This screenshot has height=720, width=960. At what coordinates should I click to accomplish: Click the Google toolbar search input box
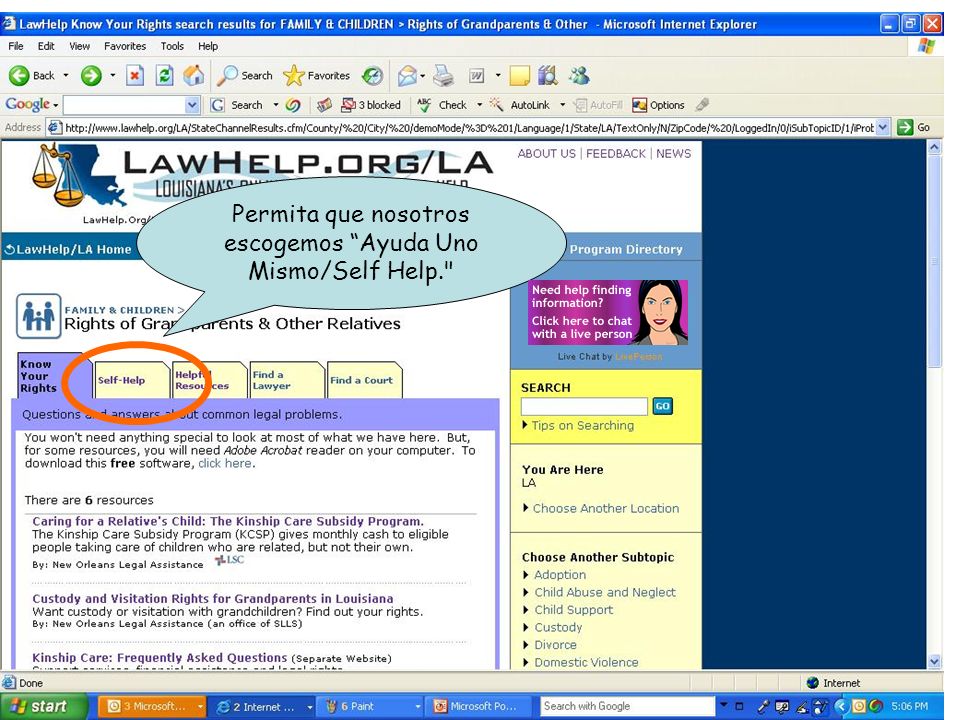pos(124,105)
